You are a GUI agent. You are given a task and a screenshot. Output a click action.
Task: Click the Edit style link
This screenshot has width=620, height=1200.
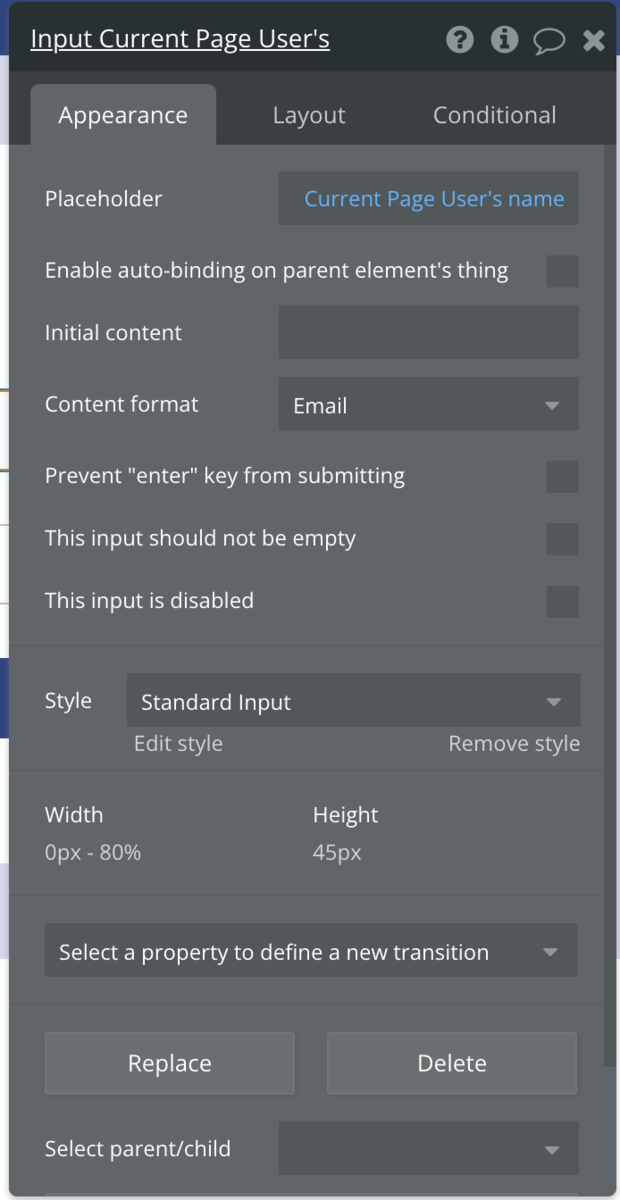tap(178, 744)
